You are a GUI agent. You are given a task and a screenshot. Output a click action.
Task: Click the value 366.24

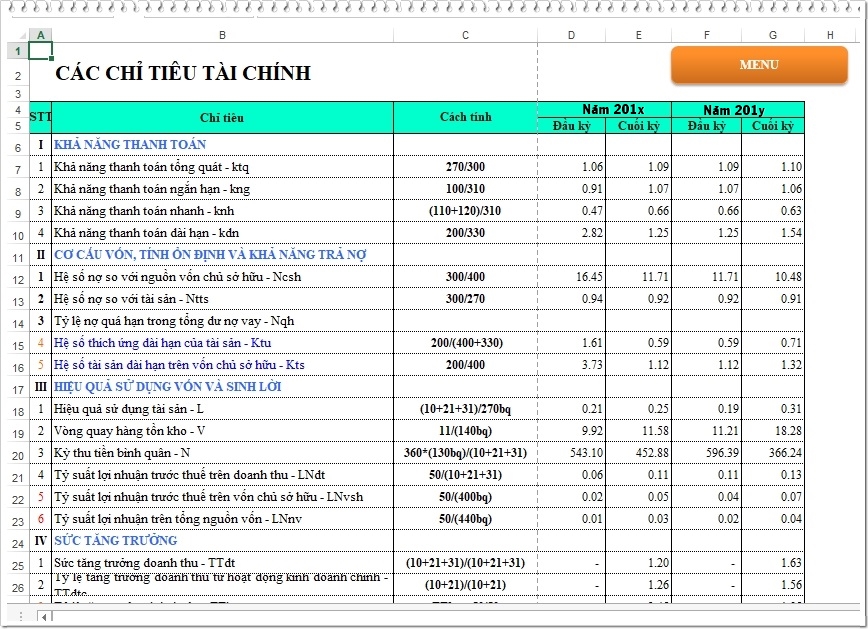[x=786, y=453]
